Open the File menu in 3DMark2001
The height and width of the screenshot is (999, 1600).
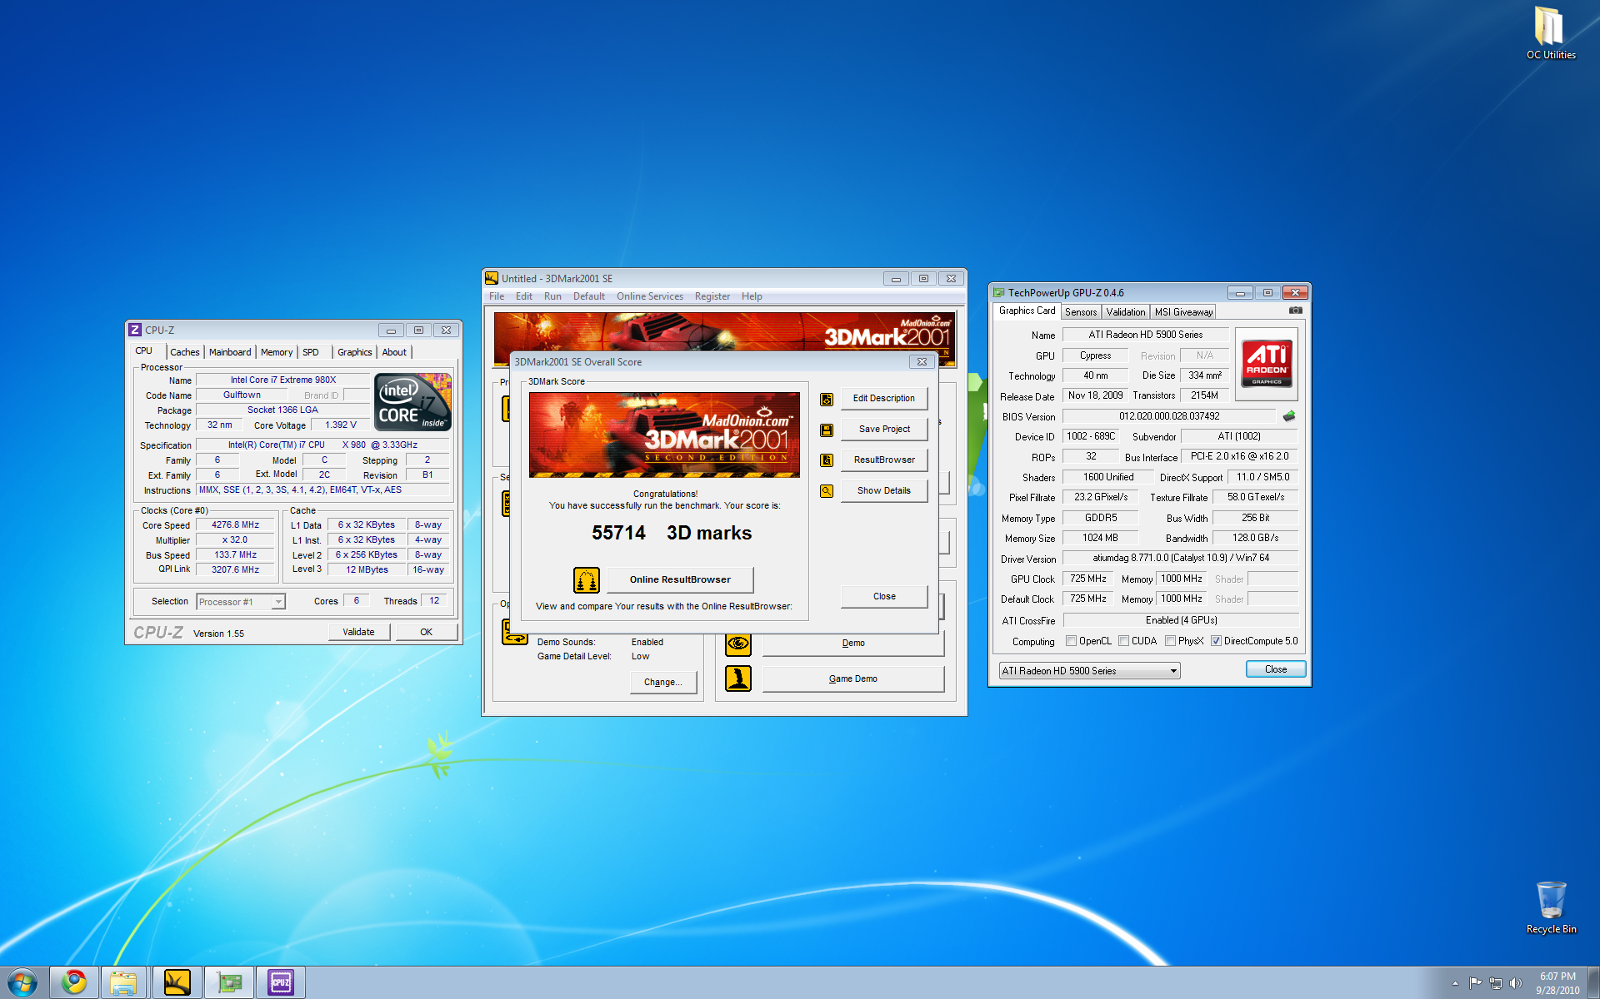click(496, 296)
